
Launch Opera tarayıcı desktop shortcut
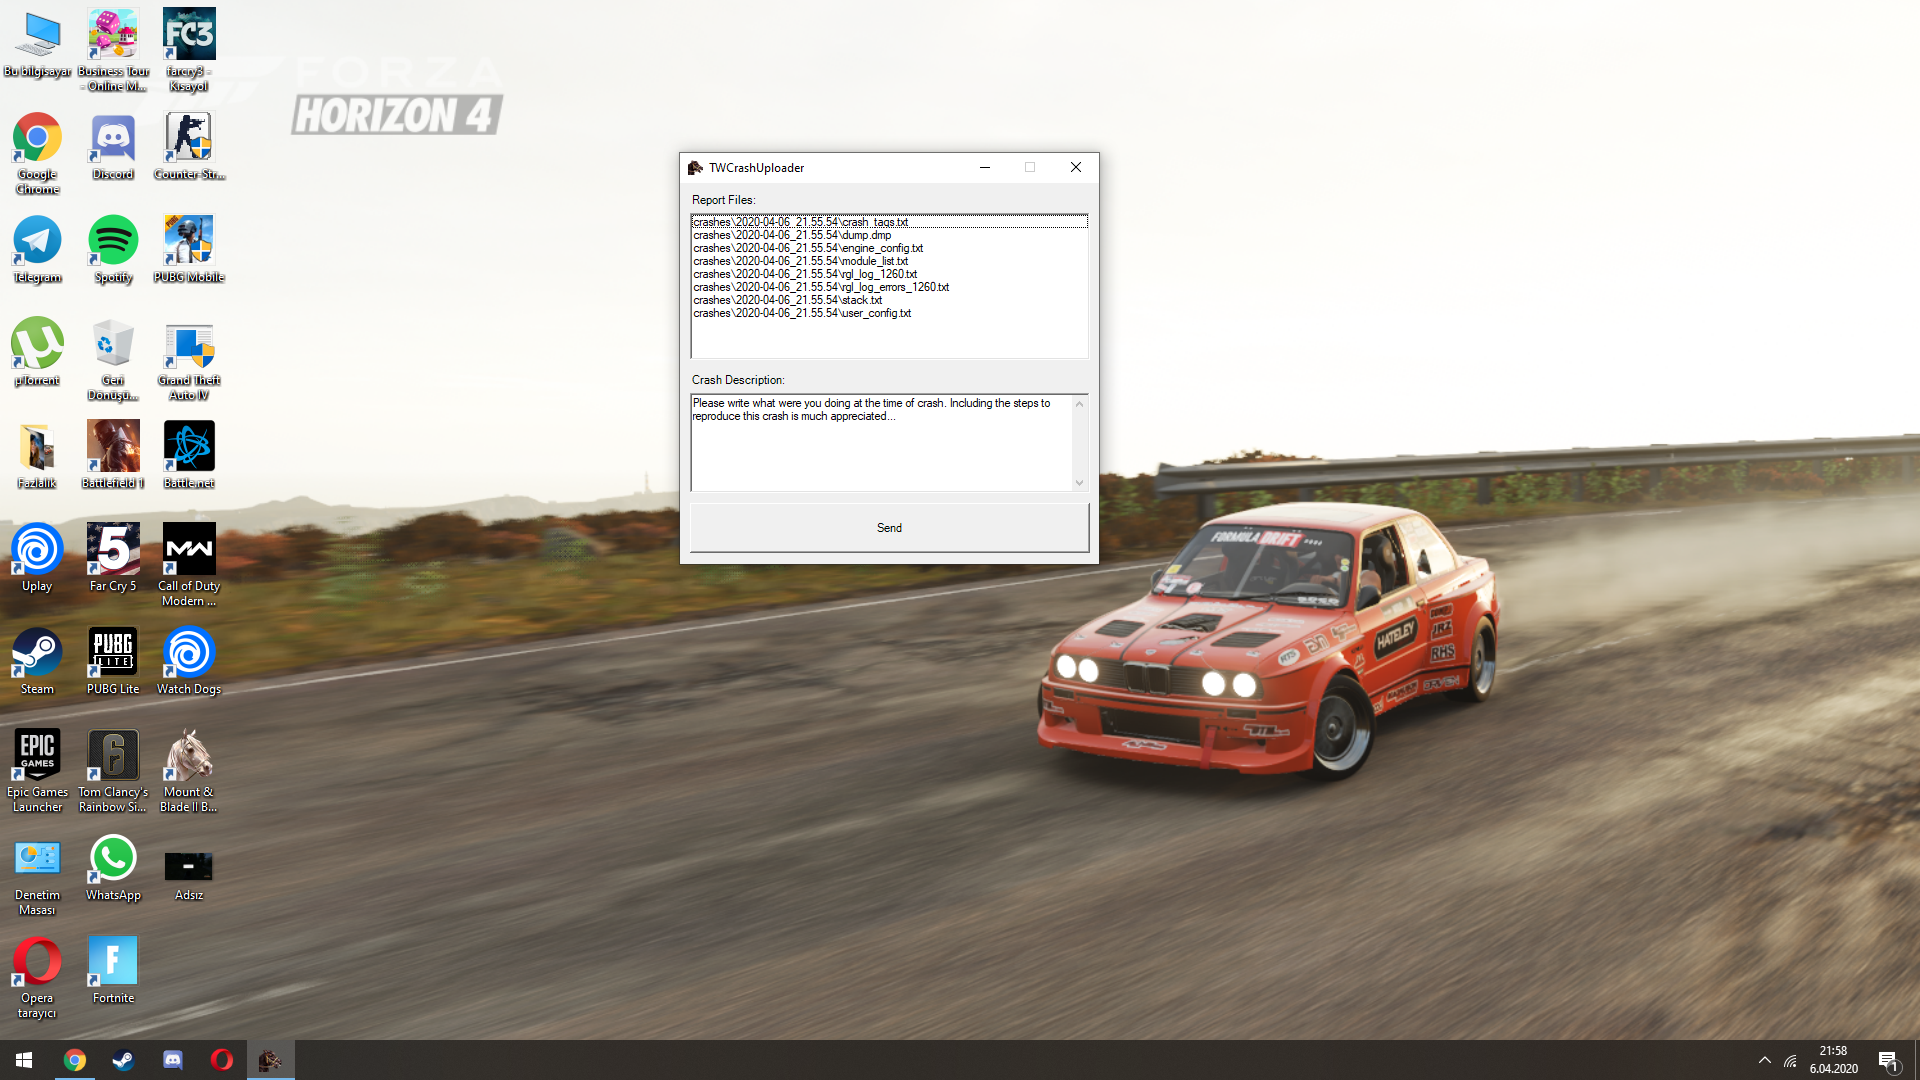click(37, 977)
